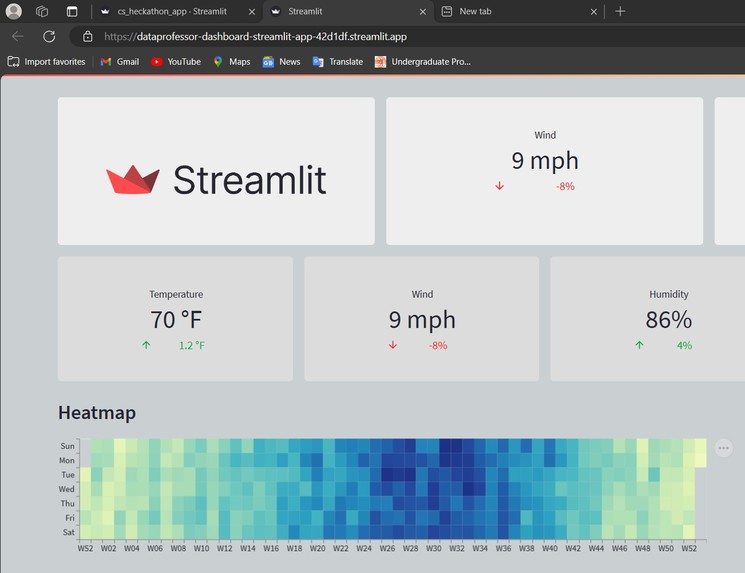Screen dimensions: 745x573
Task: Click the W40 axis label
Action: tap(550, 548)
